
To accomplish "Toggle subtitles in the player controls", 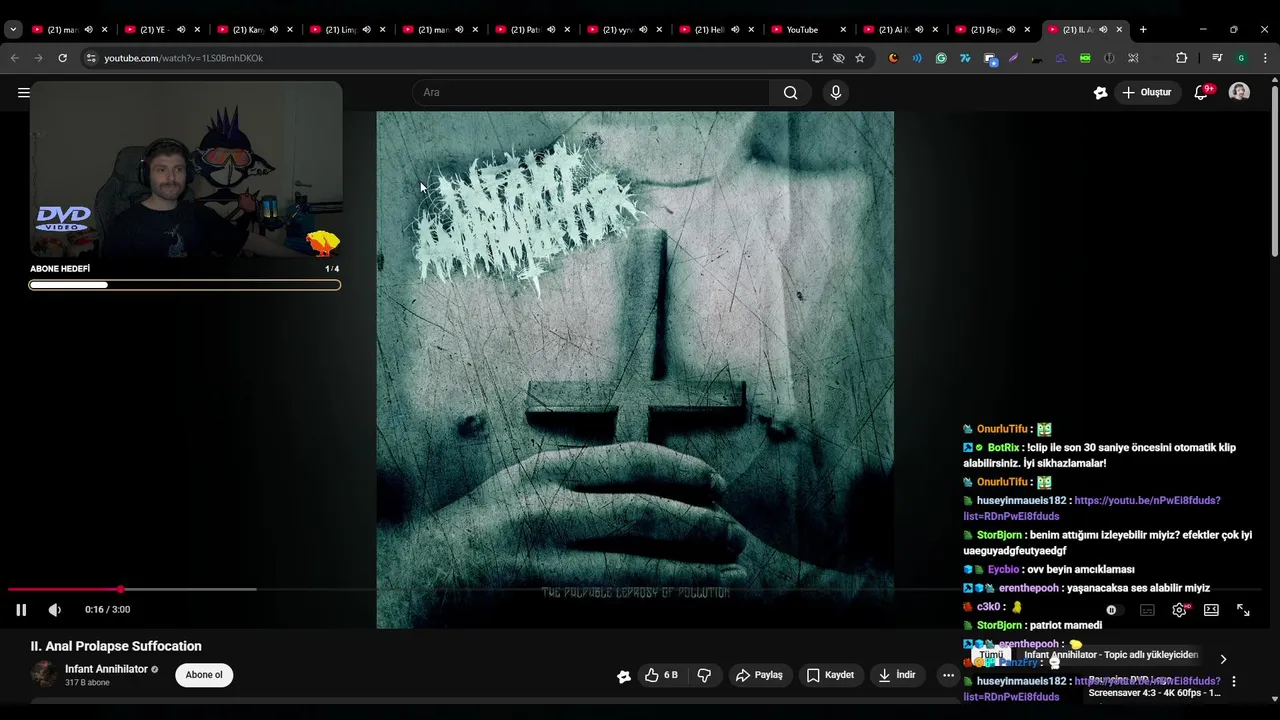I will [x=1147, y=610].
